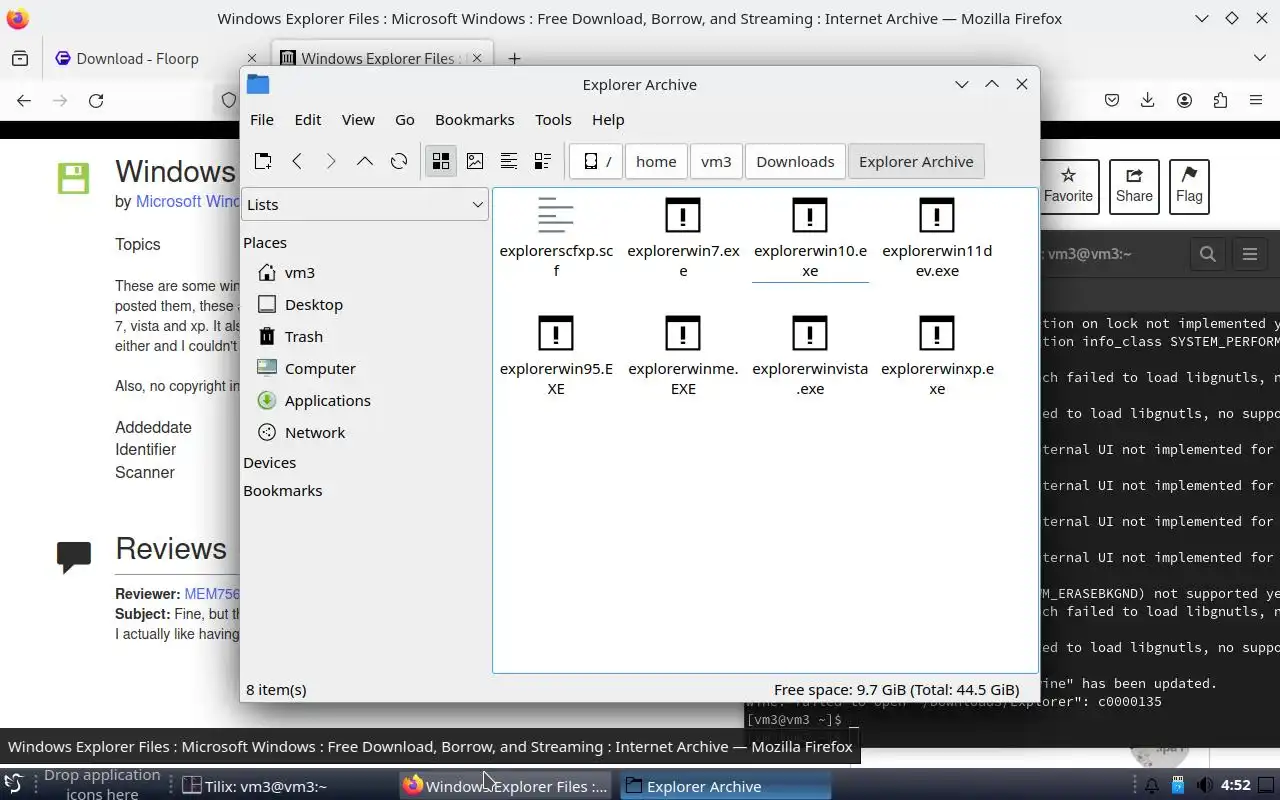The width and height of the screenshot is (1280, 800).
Task: Select the explorerwinxp.exe file
Action: (937, 356)
